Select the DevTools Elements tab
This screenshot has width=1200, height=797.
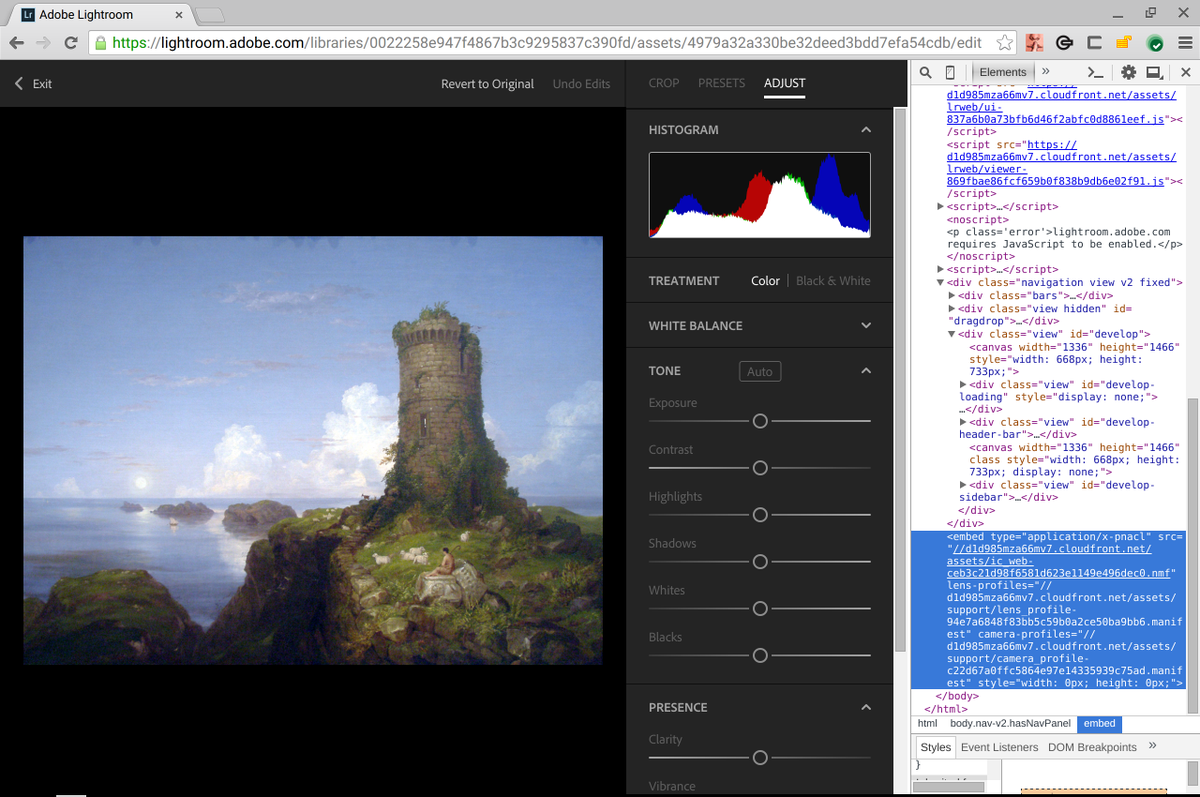(x=1003, y=72)
